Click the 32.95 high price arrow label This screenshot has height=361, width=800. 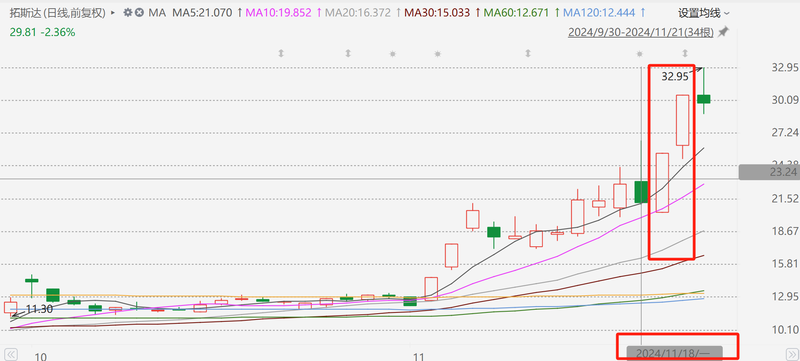[675, 76]
